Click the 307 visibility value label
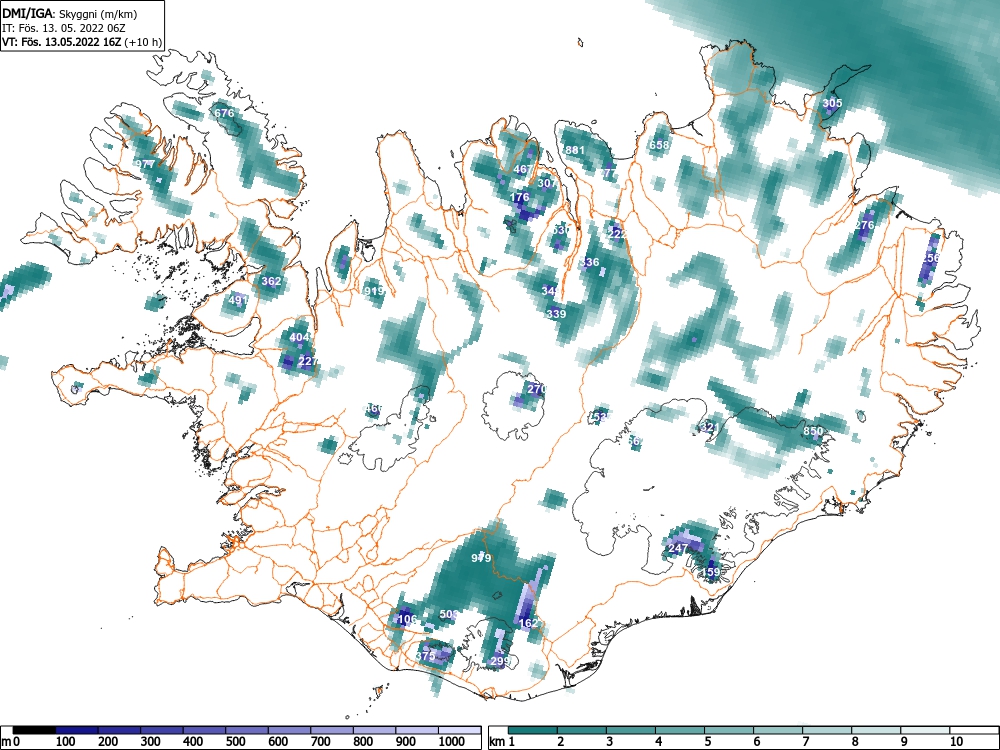 (x=547, y=183)
